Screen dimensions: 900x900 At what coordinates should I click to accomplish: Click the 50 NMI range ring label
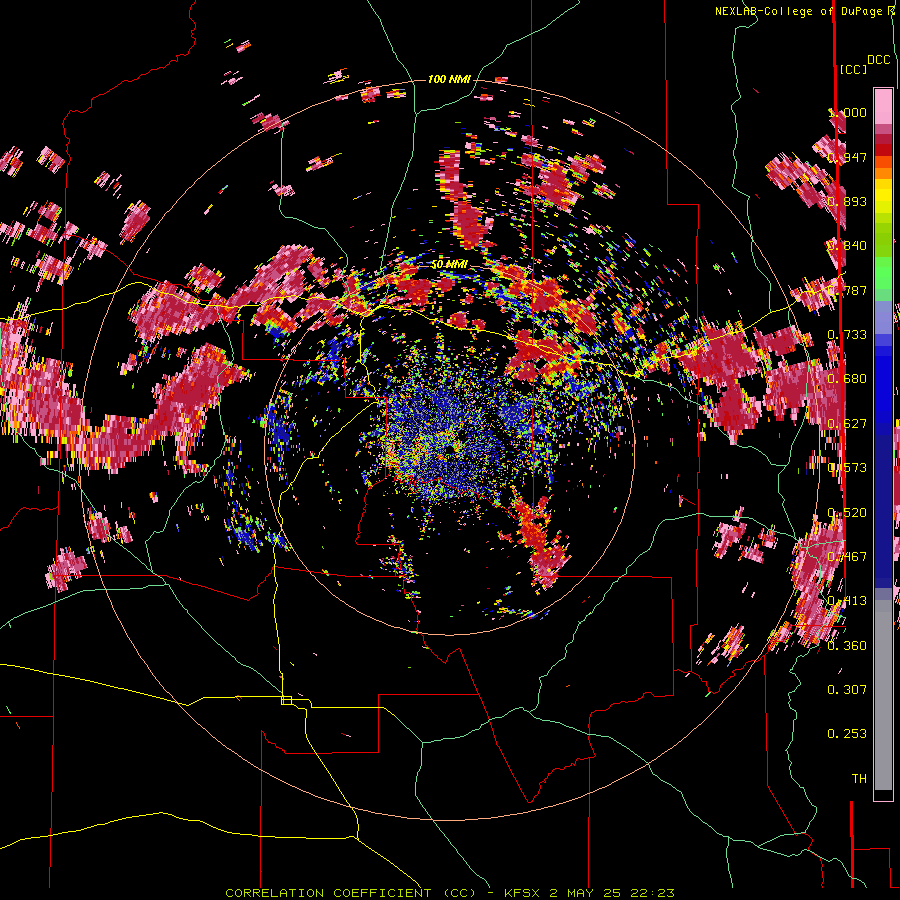(449, 265)
